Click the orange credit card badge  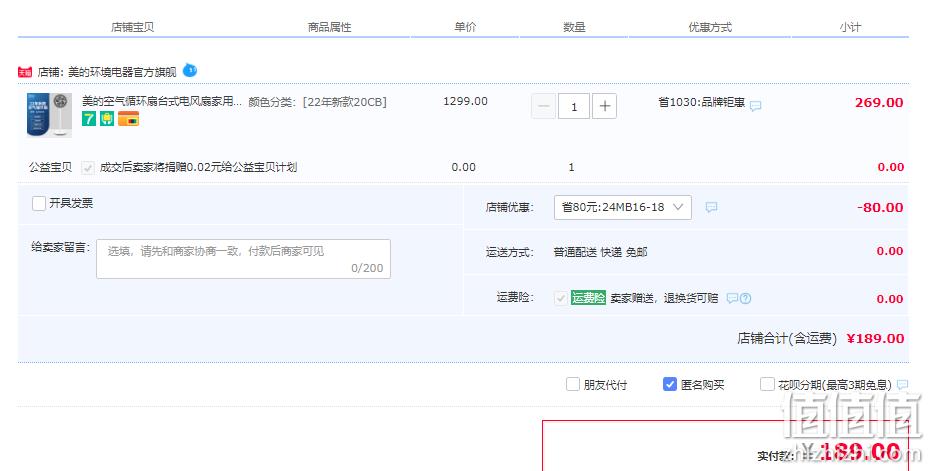(128, 119)
